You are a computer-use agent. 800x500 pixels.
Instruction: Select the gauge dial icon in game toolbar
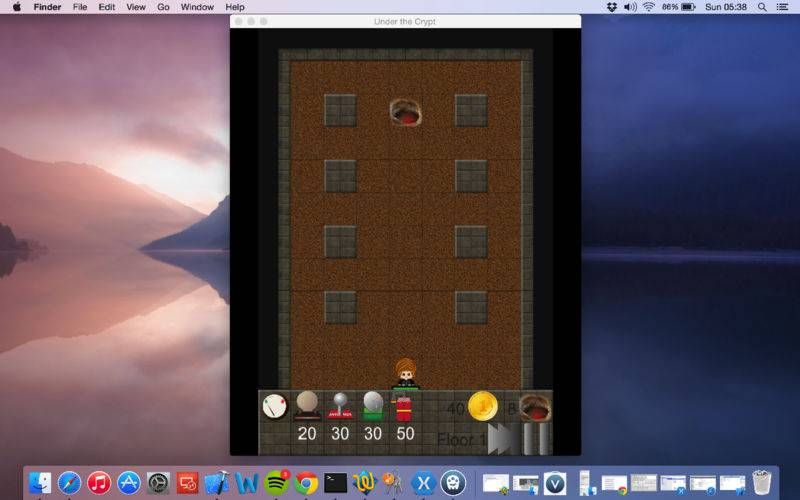274,407
